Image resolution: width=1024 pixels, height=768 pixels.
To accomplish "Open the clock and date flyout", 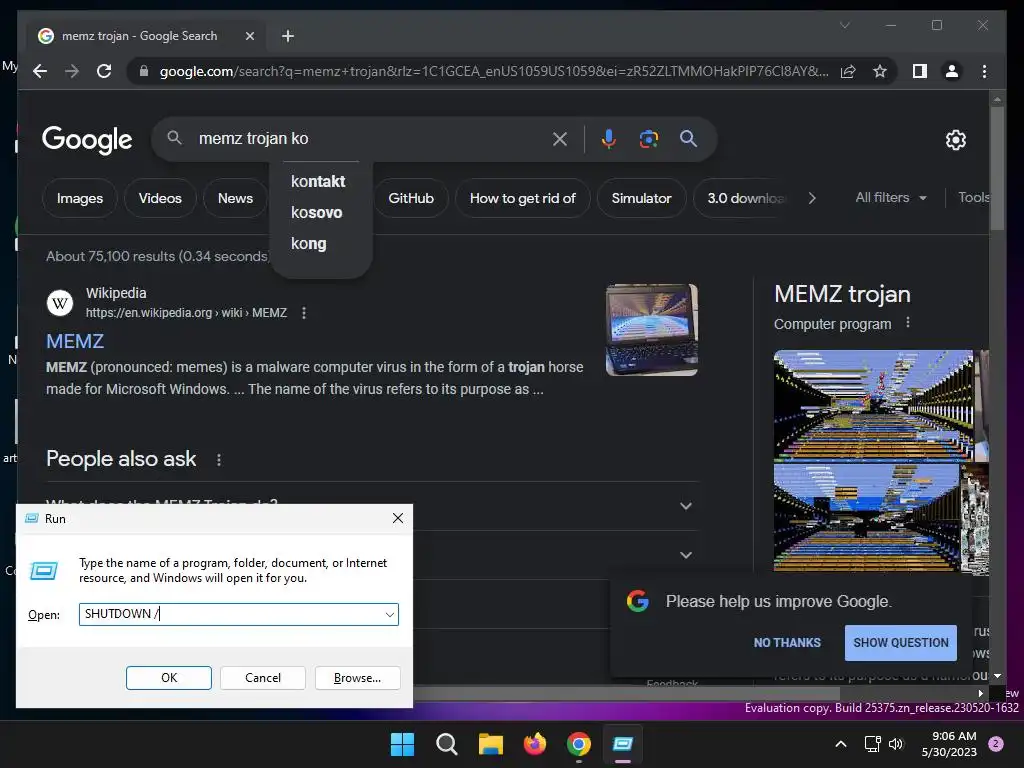I will coord(949,744).
